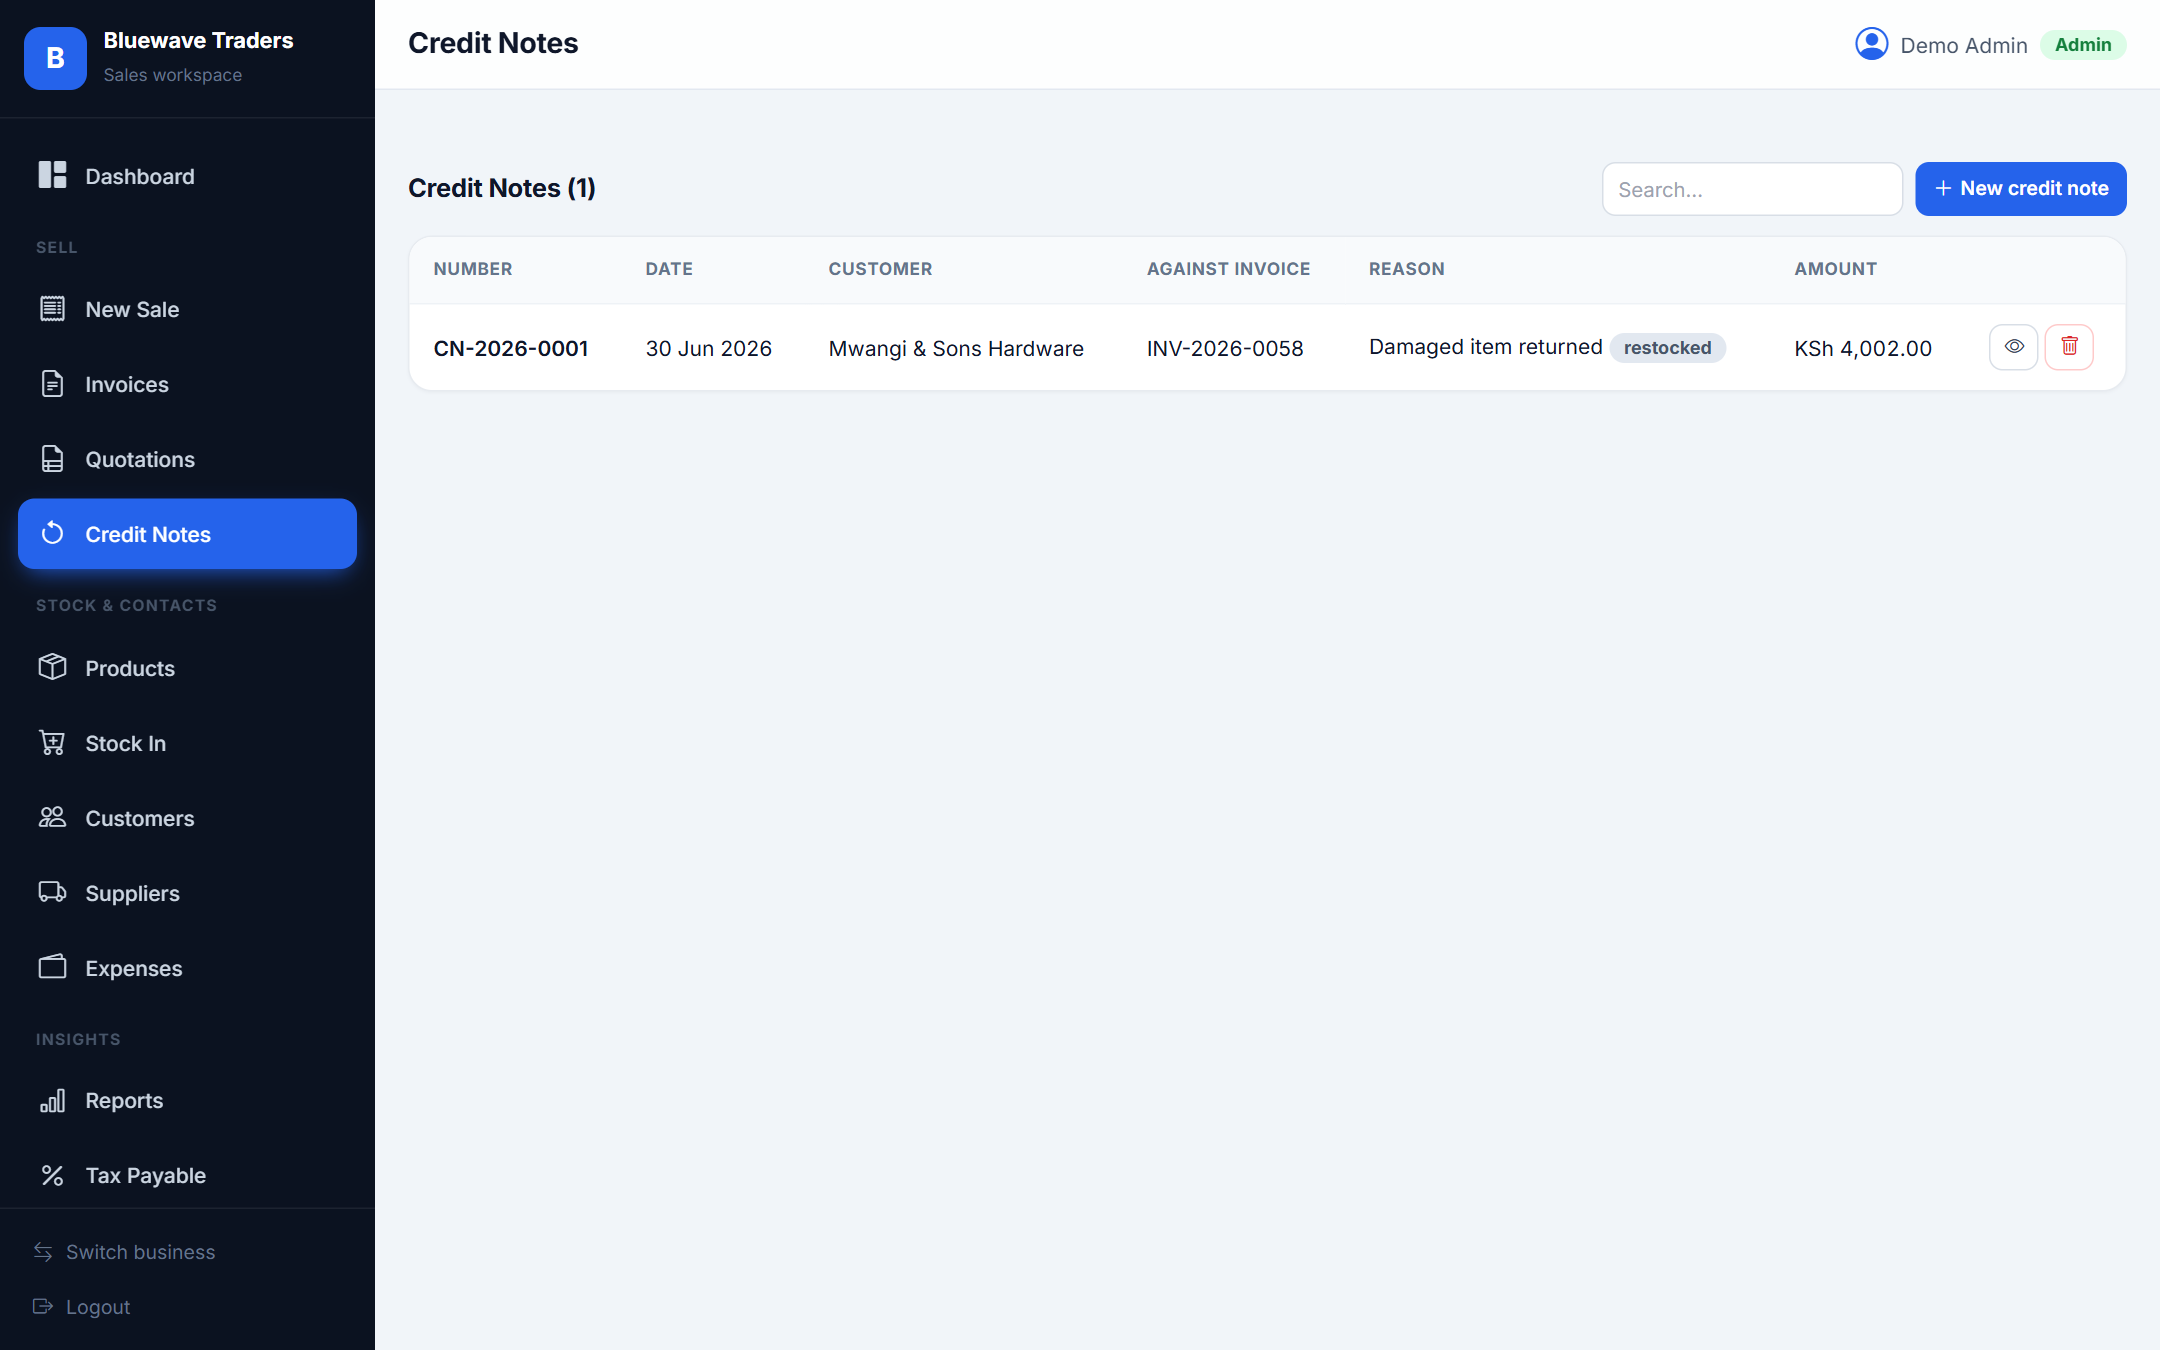This screenshot has height=1350, width=2160.
Task: Open the New Sale menu label
Action: tap(132, 309)
